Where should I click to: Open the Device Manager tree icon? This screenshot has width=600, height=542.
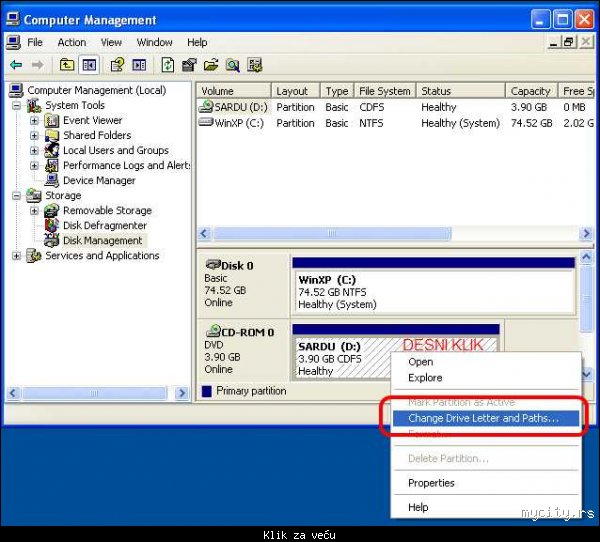(52, 181)
